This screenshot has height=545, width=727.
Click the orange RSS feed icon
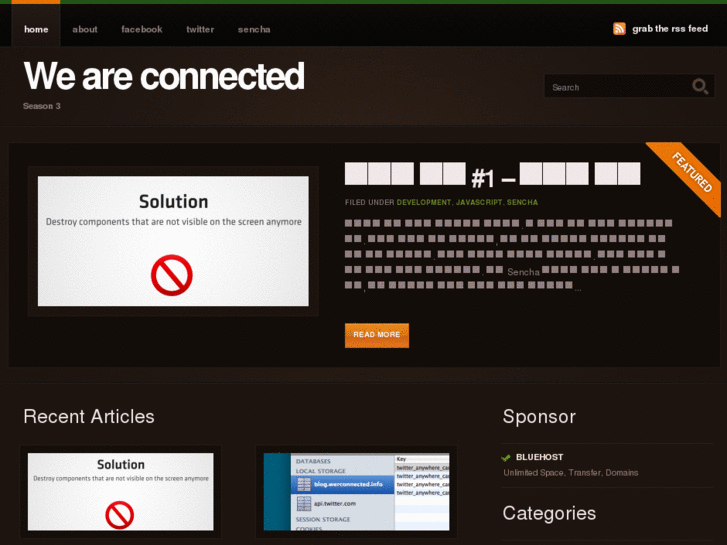coord(619,29)
